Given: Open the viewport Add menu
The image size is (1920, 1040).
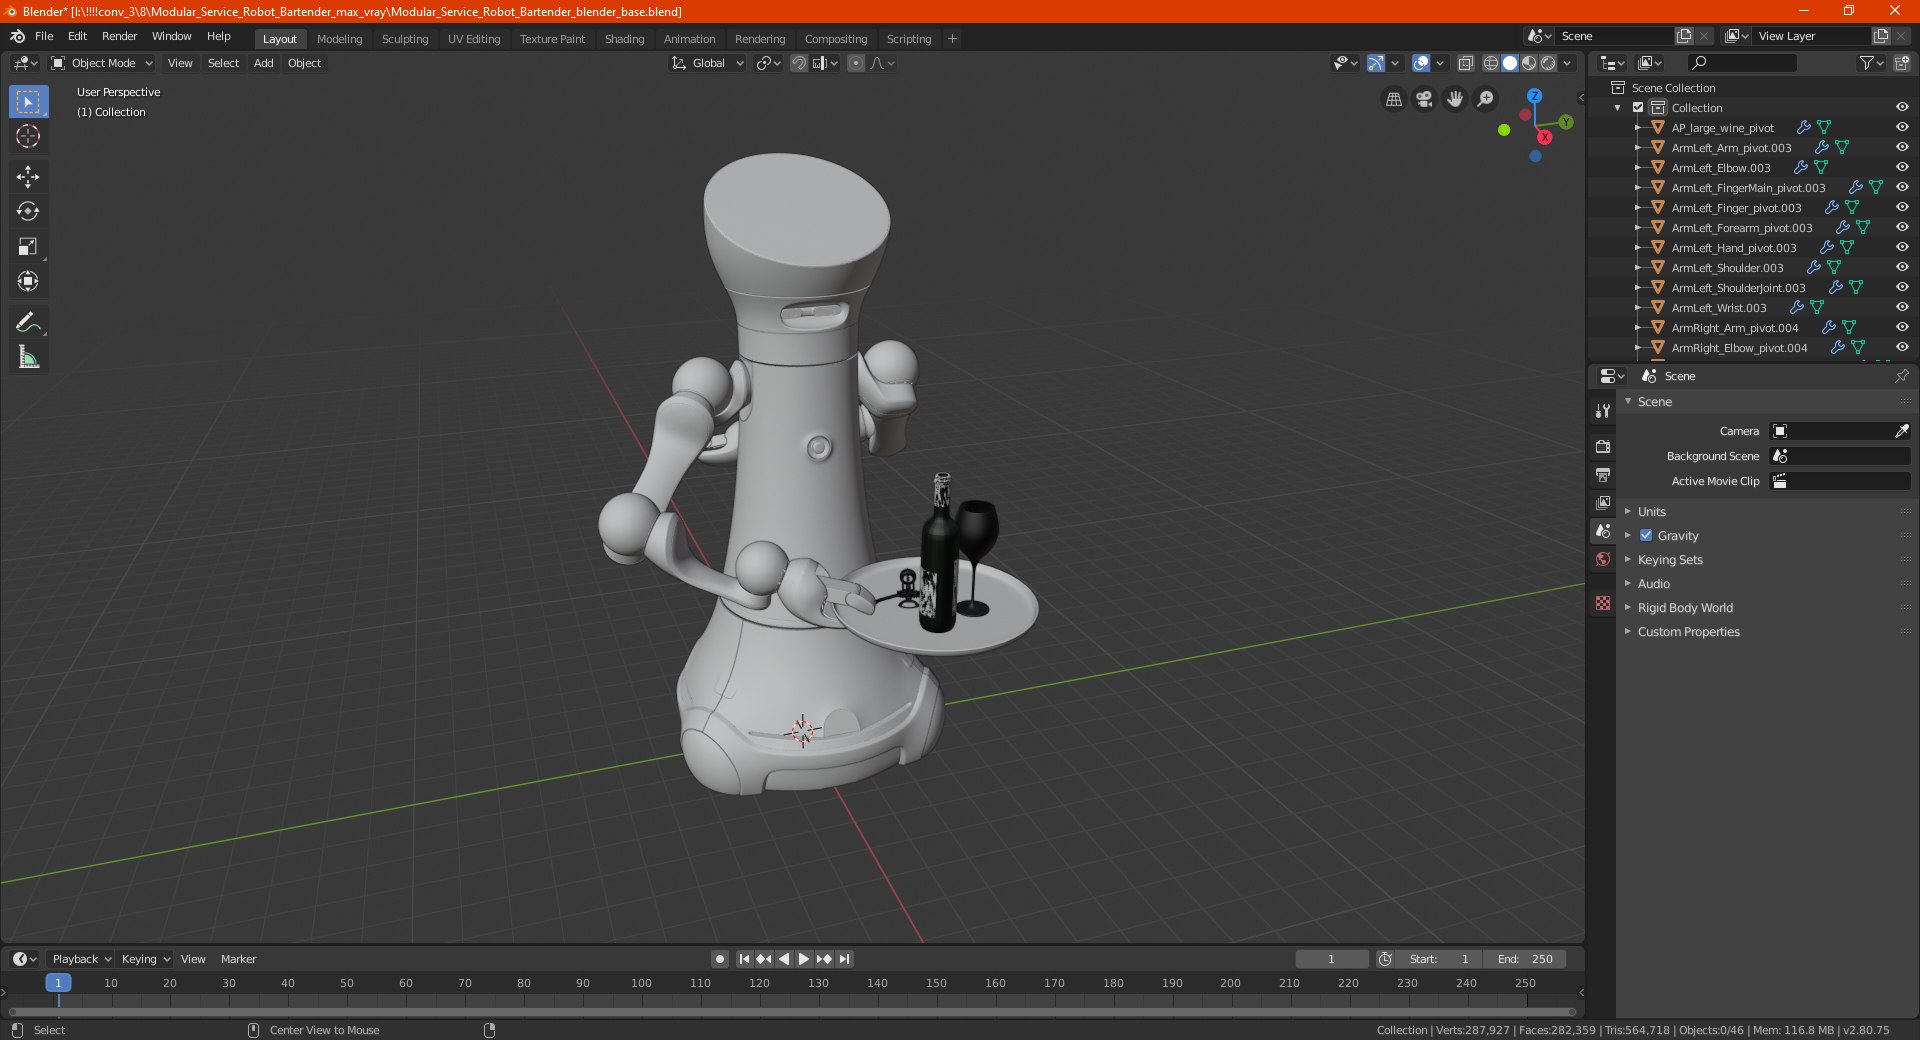Looking at the screenshot, I should pyautogui.click(x=263, y=63).
